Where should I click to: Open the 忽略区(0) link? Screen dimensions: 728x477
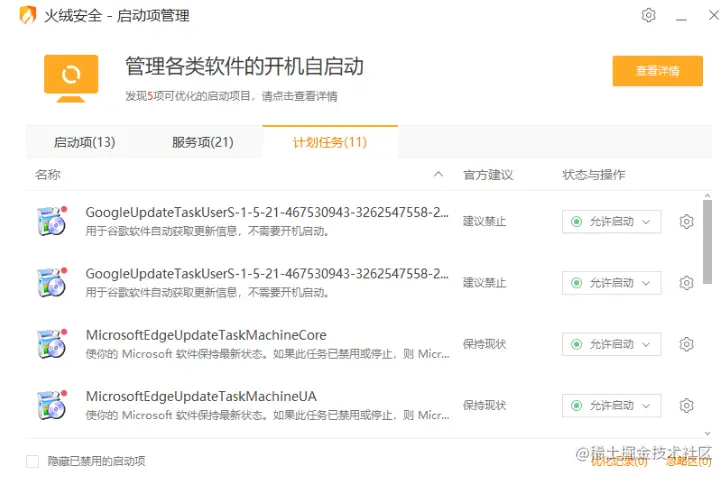coord(689,461)
